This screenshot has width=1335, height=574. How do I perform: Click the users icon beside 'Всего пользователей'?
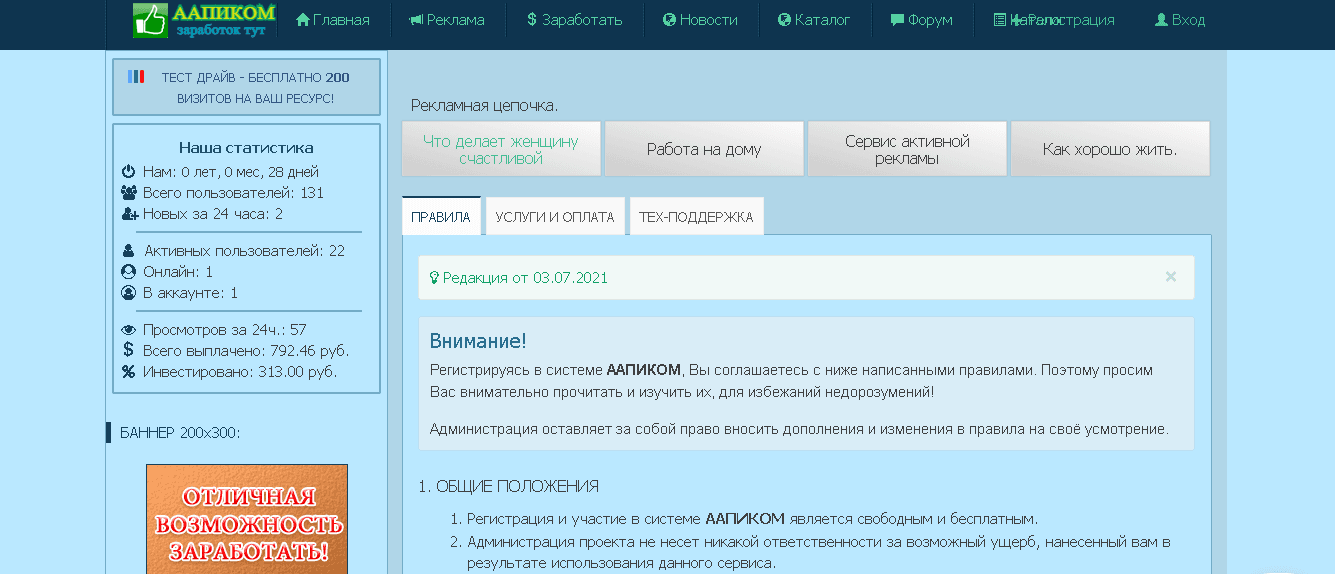pos(128,193)
